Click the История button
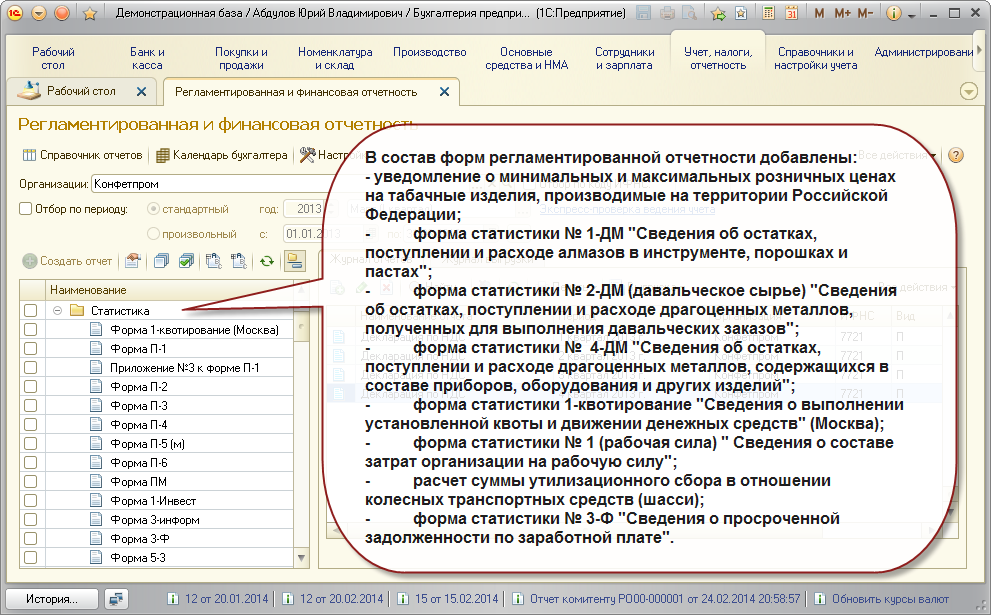991x615 pixels. [52, 598]
